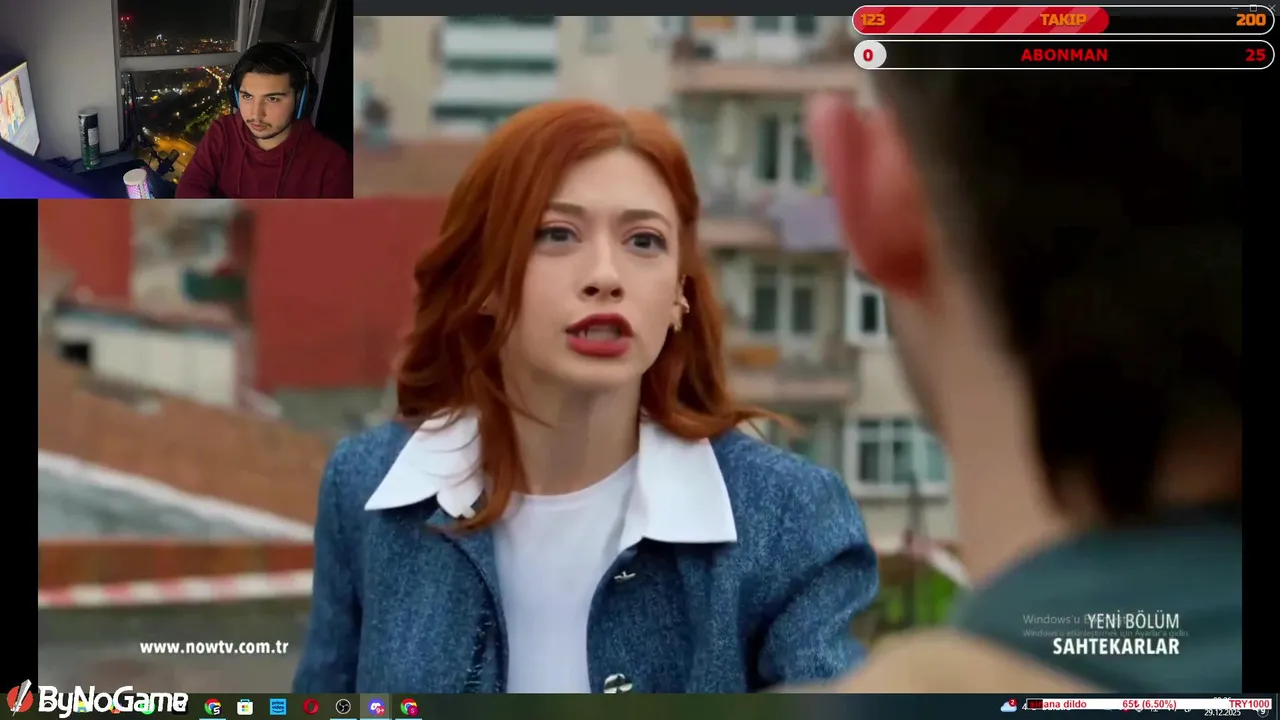The width and height of the screenshot is (1280, 720).
Task: Open the Prime Video taskbar icon
Action: click(278, 707)
